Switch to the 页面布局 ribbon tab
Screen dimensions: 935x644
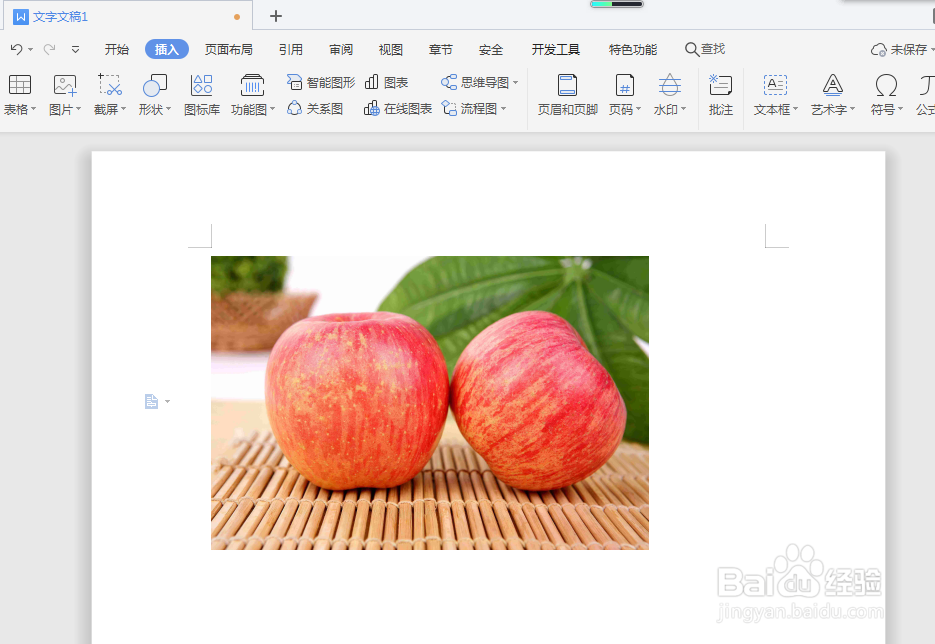pos(228,48)
